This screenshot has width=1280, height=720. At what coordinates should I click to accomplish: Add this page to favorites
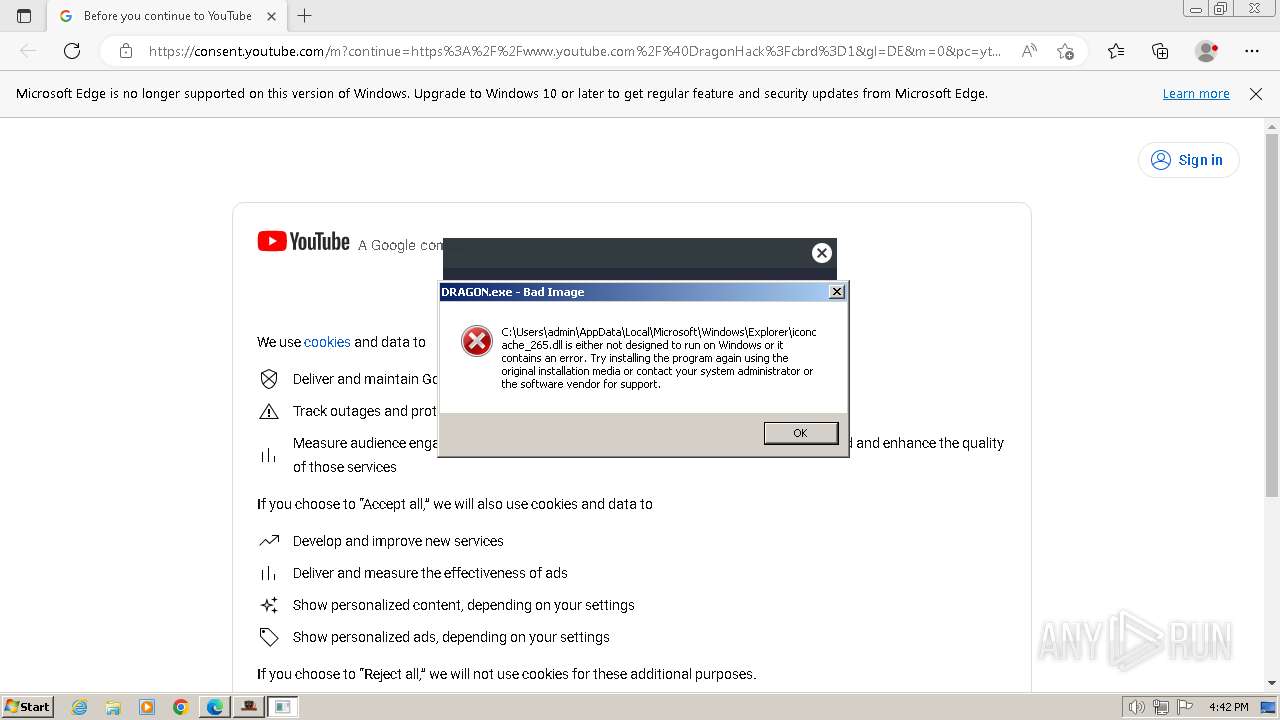1065,51
